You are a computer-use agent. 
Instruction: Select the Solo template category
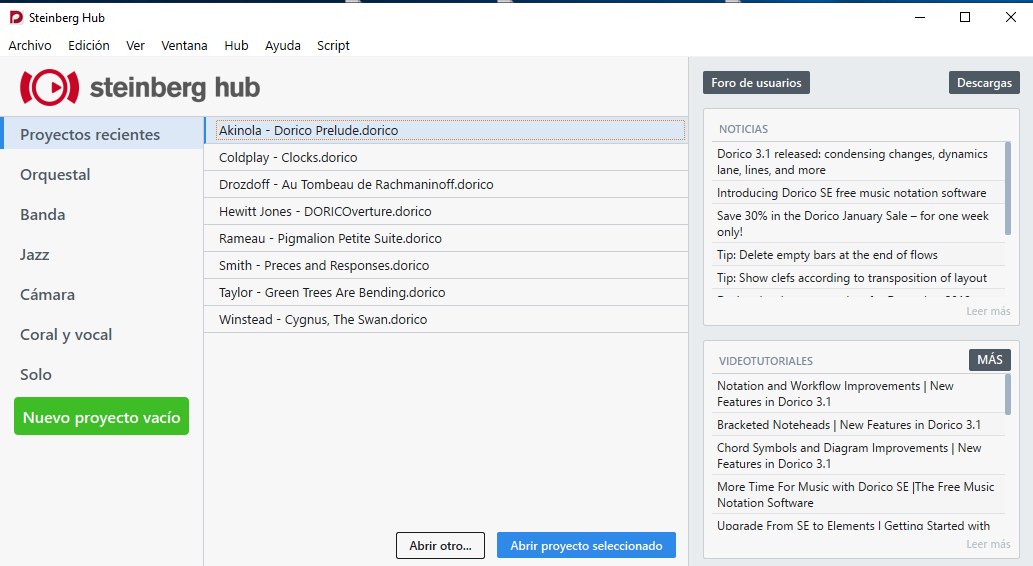pyautogui.click(x=102, y=374)
